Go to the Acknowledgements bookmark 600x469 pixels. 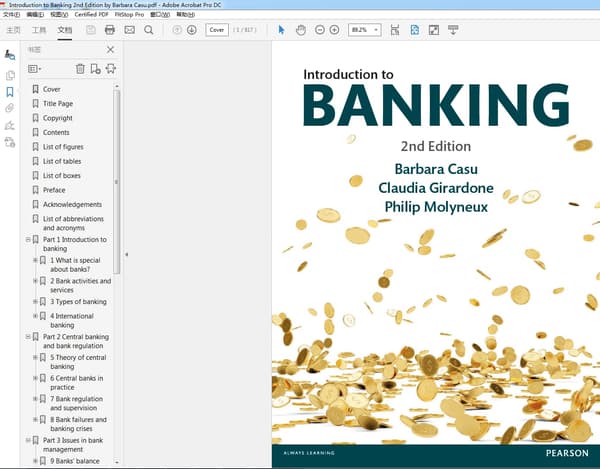click(x=72, y=205)
